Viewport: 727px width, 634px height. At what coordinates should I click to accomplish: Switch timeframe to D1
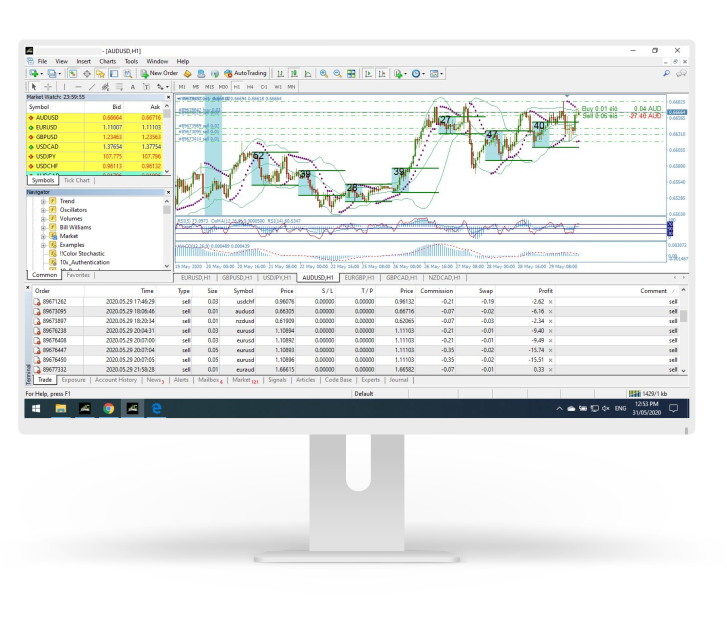click(264, 87)
